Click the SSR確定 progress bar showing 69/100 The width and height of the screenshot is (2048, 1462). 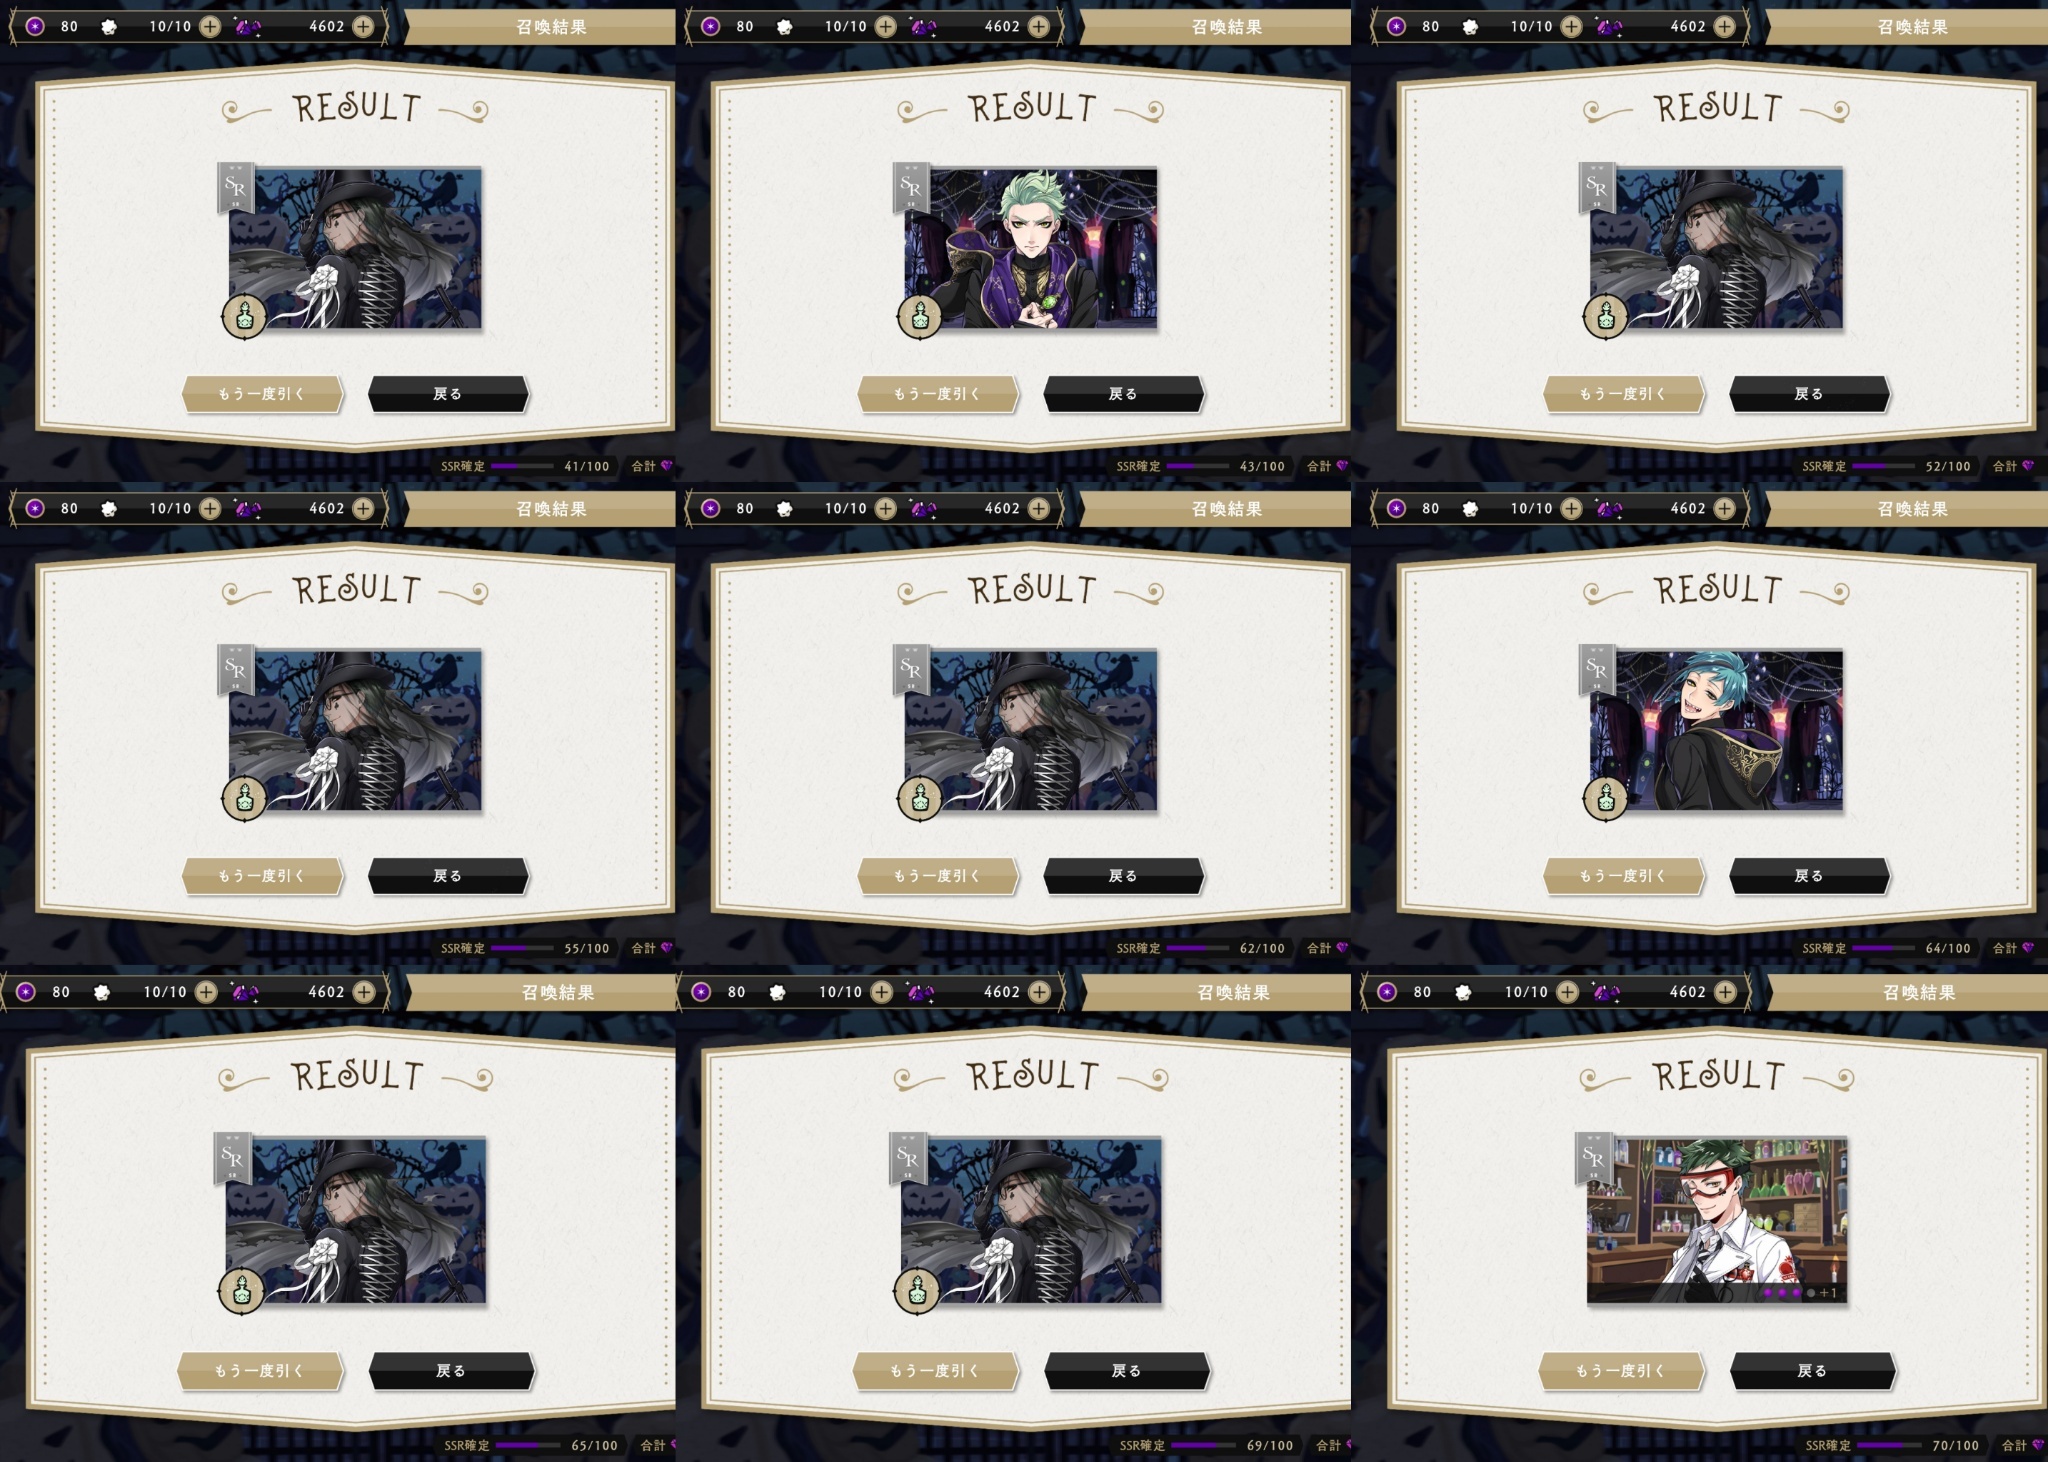(x=1203, y=1445)
